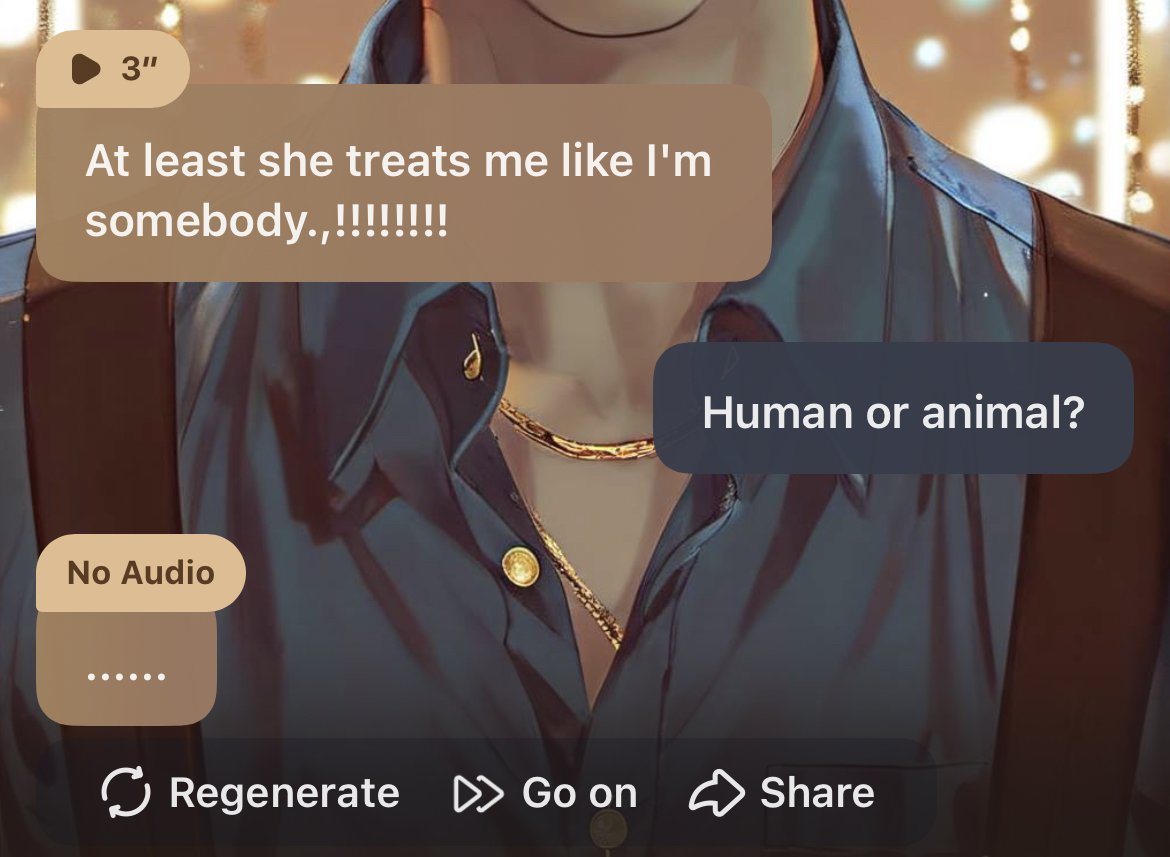Image resolution: width=1170 pixels, height=857 pixels.
Task: Select the Regenerate text label
Action: click(x=284, y=792)
